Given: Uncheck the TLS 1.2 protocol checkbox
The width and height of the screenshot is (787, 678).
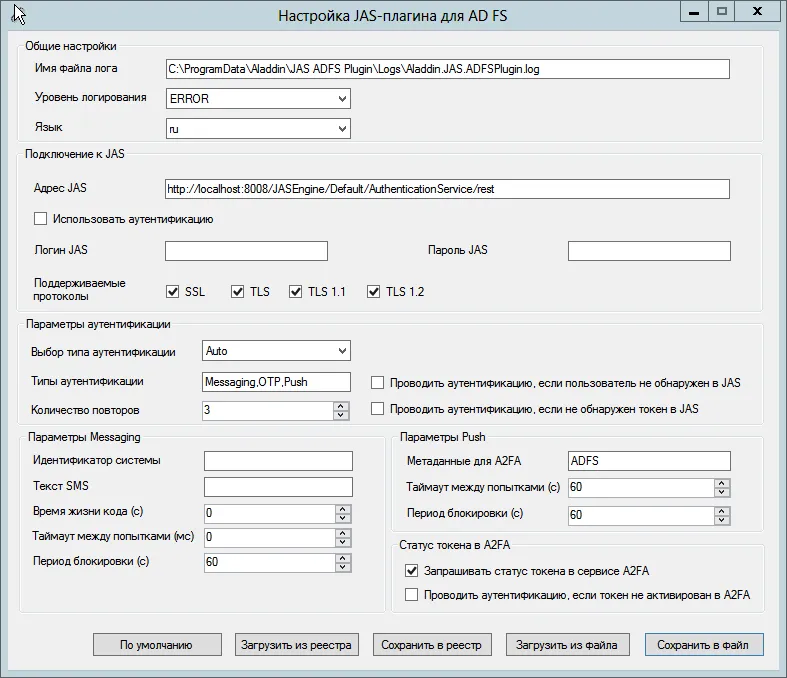Looking at the screenshot, I should point(373,292).
